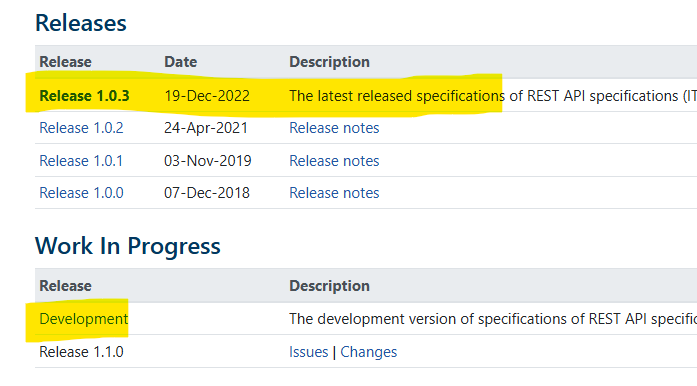Open the Release 1.0.1 link

click(x=81, y=161)
